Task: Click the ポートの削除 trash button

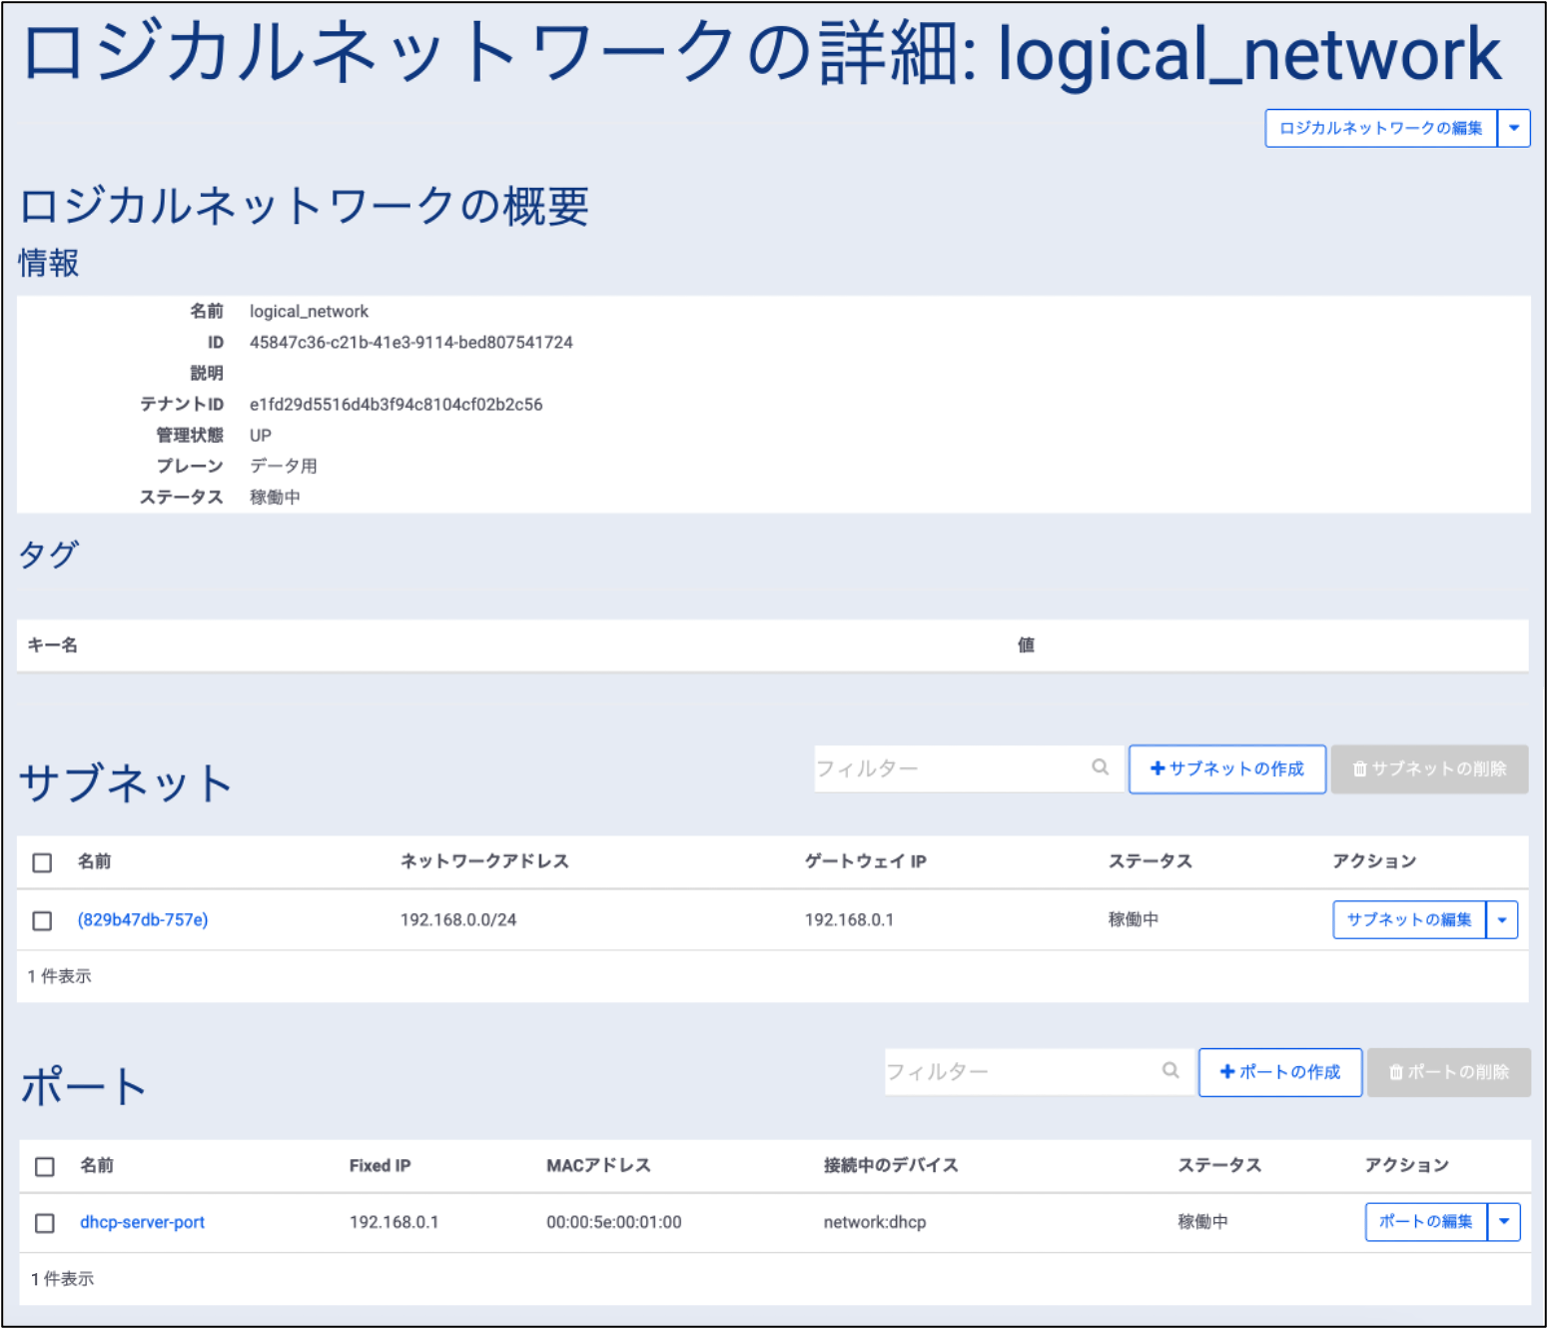Action: pos(1448,1072)
